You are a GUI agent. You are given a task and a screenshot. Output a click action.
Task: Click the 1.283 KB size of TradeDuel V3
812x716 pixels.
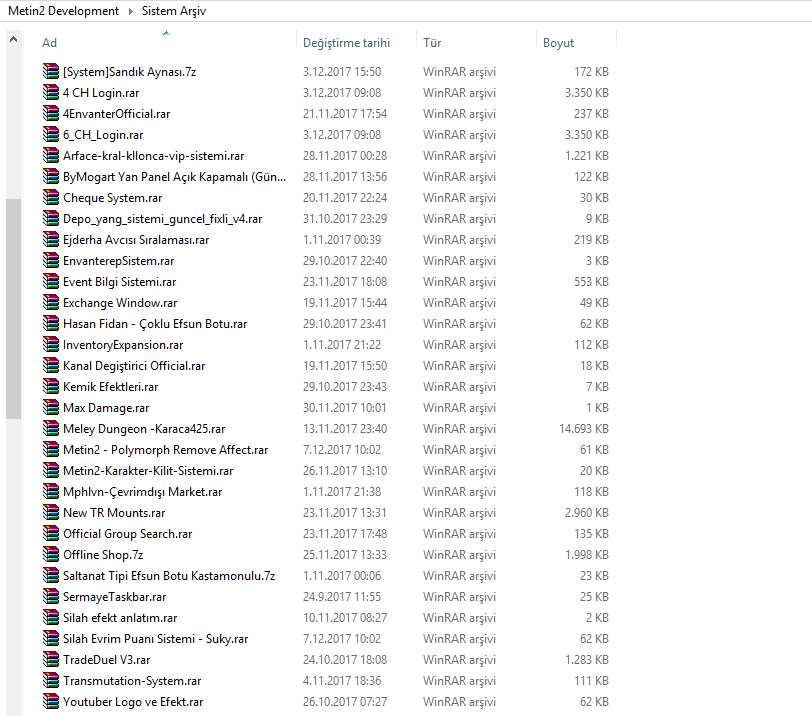[586, 660]
